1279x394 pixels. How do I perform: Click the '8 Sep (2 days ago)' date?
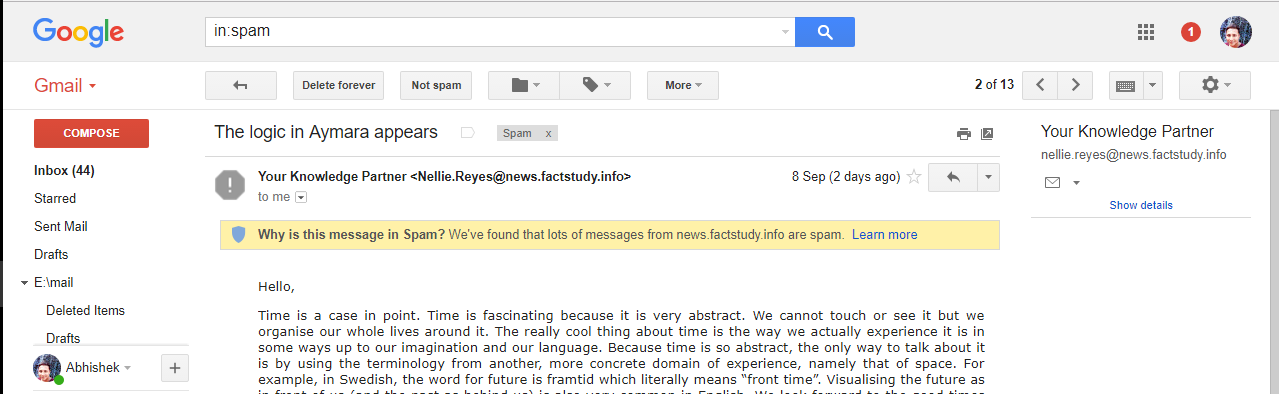click(846, 177)
